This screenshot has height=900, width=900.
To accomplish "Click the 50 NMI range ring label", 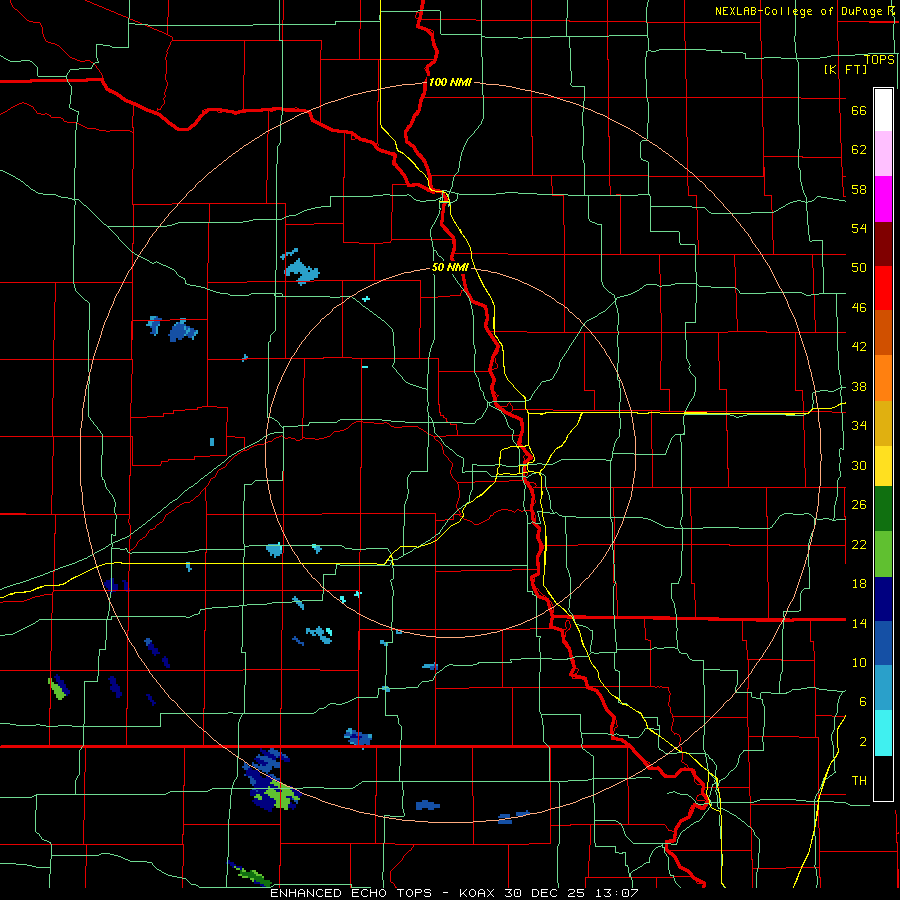I will tap(451, 267).
